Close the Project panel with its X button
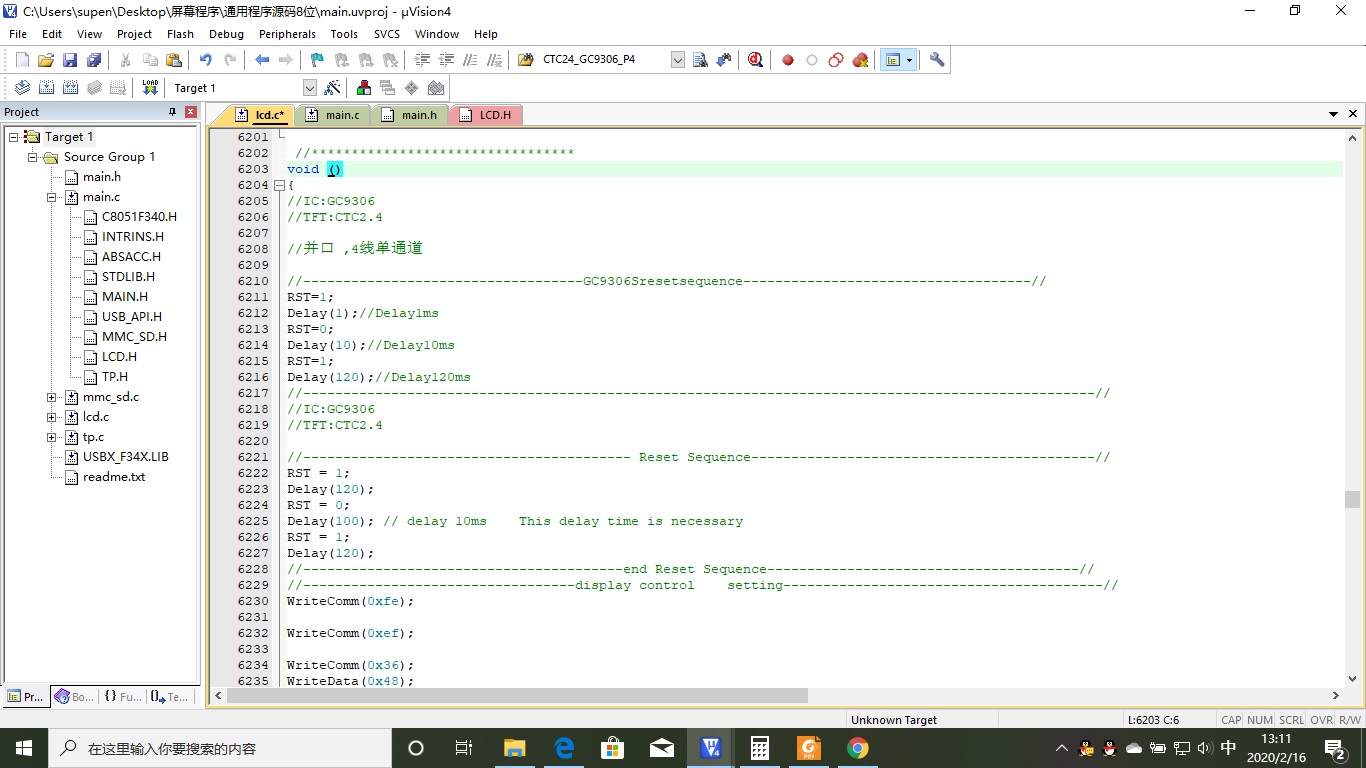Image resolution: width=1366 pixels, height=768 pixels. click(190, 112)
